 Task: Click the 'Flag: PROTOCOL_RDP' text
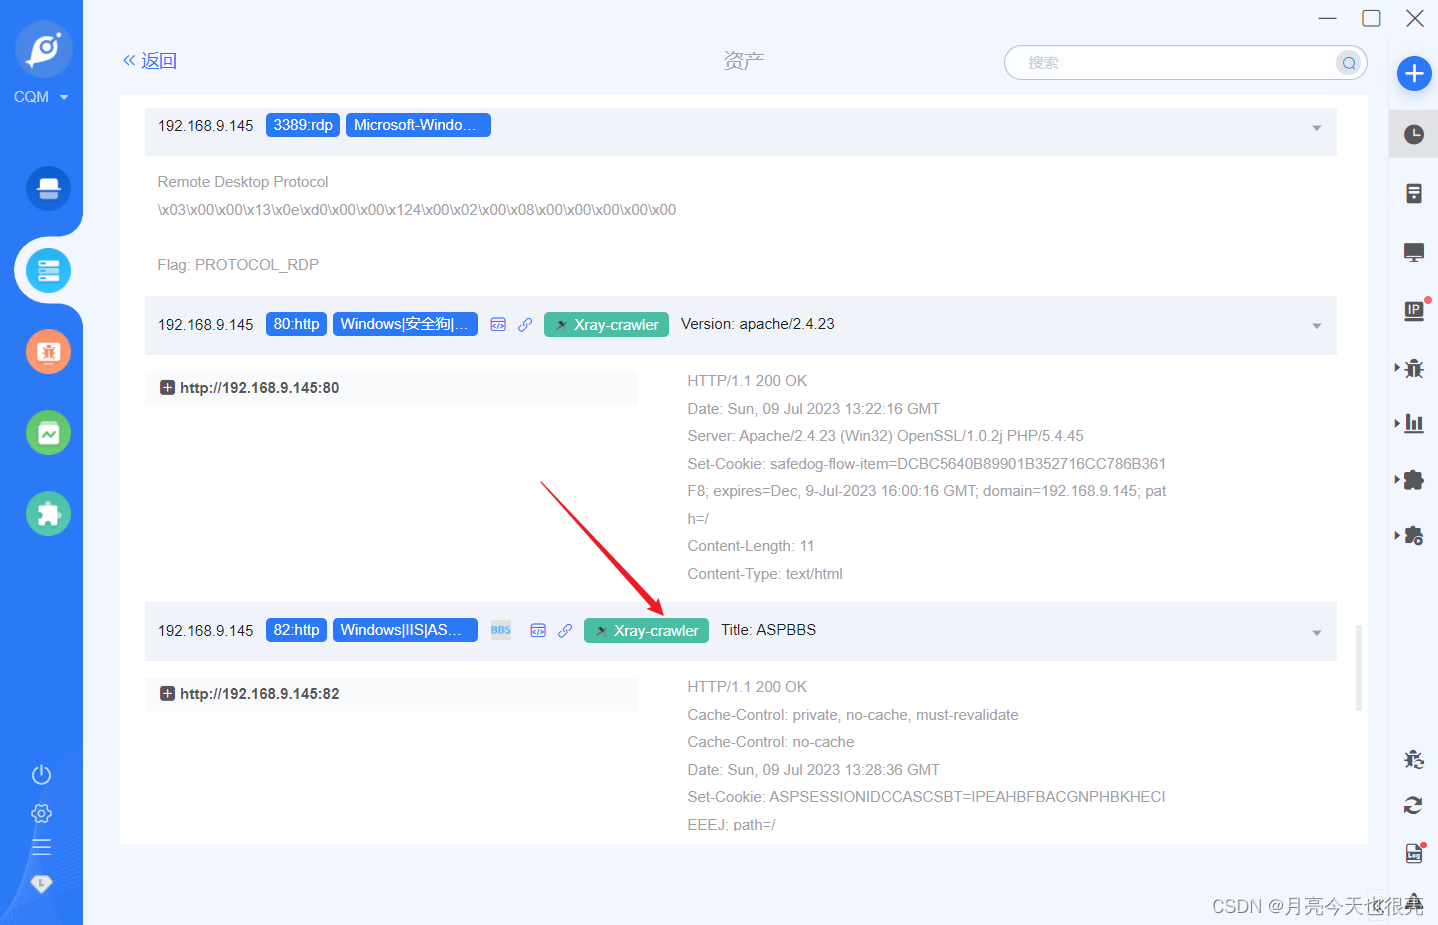238,265
